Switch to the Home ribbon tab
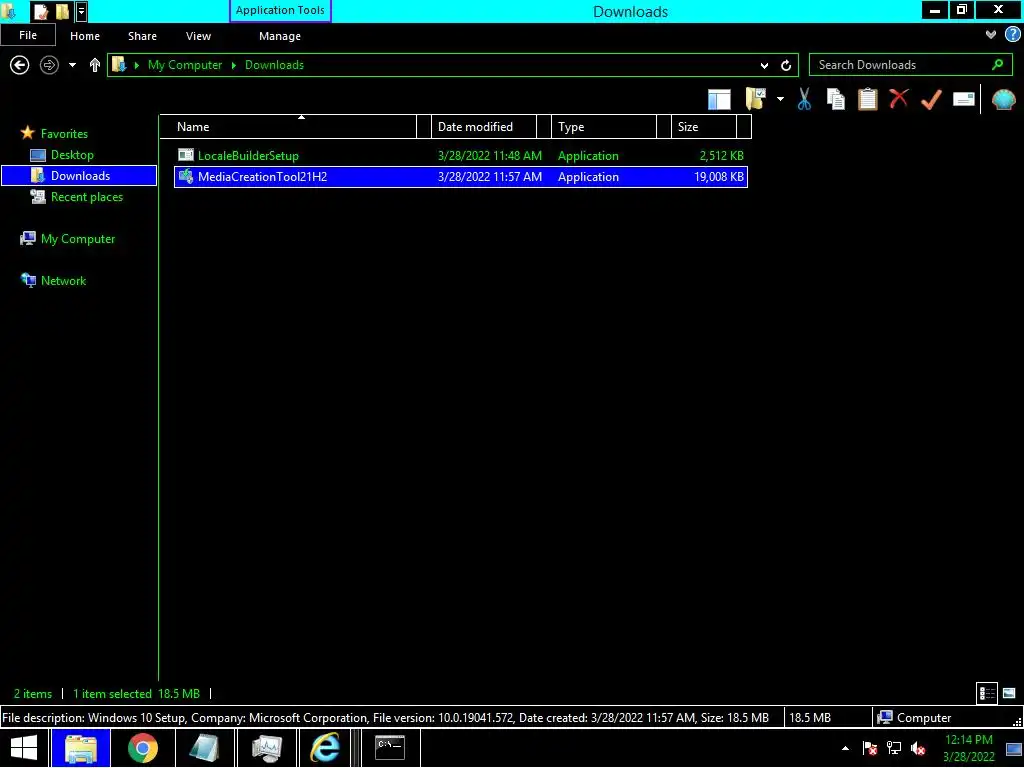Screen dimensions: 1024x768 (x=85, y=36)
